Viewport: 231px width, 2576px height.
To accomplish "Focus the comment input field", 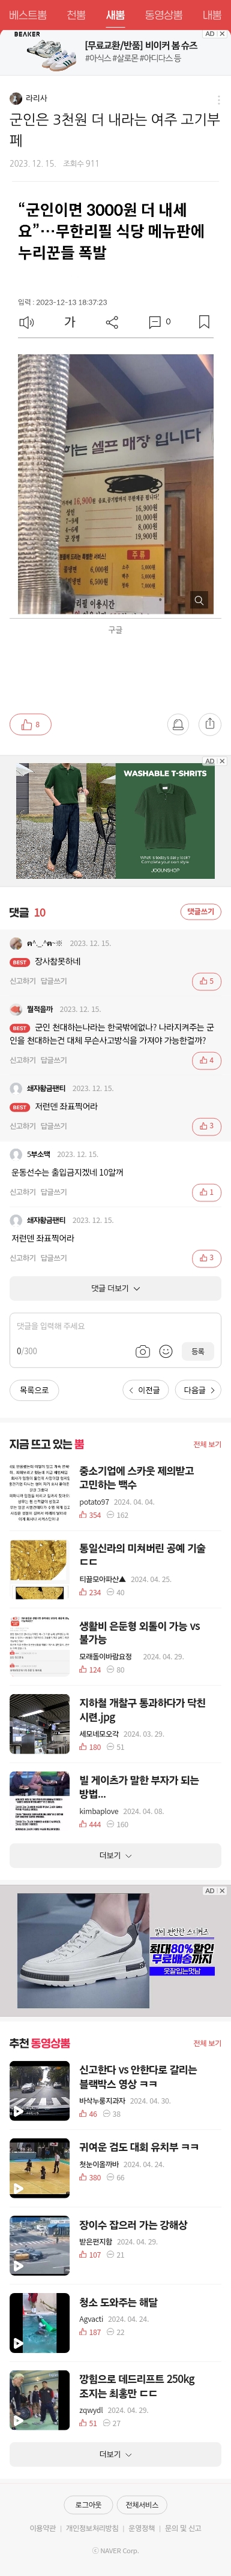I will 115,1326.
